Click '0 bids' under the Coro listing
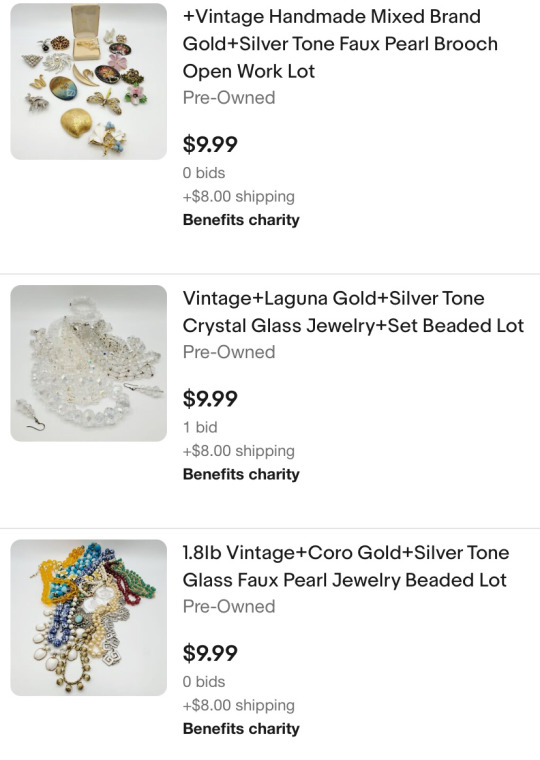540x760 pixels. (204, 682)
